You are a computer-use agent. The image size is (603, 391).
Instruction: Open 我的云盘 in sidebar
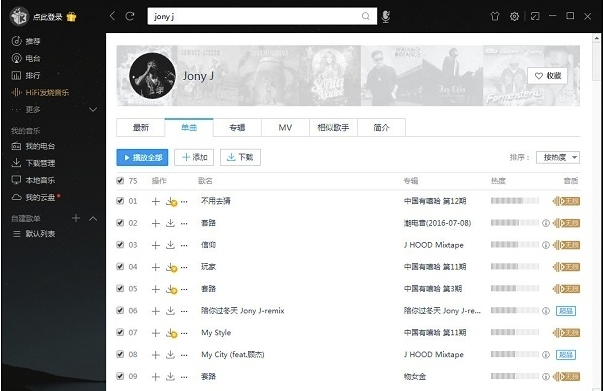(33, 197)
